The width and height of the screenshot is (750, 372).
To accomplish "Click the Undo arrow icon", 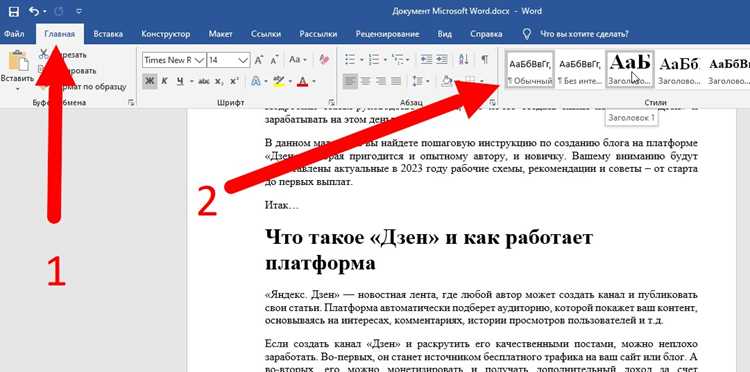I will point(34,11).
